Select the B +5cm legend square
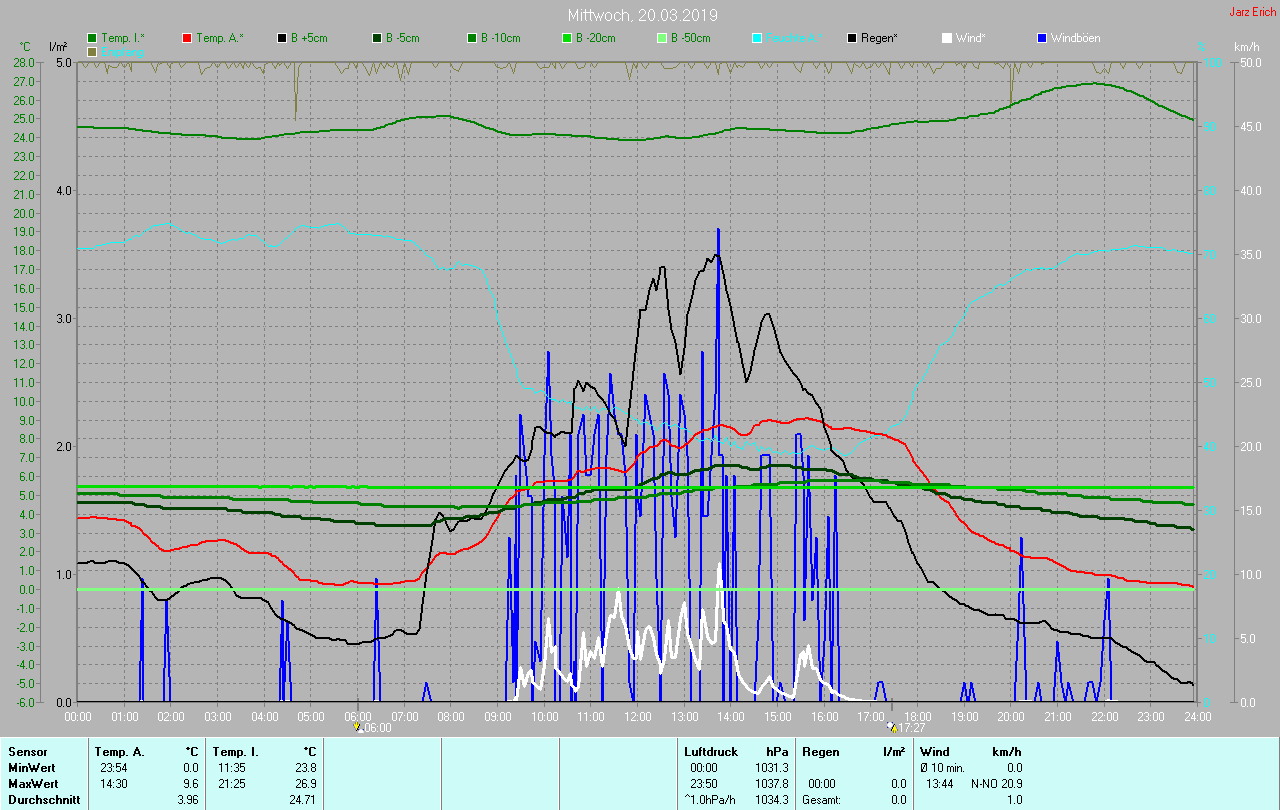This screenshot has height=810, width=1280. click(x=282, y=38)
